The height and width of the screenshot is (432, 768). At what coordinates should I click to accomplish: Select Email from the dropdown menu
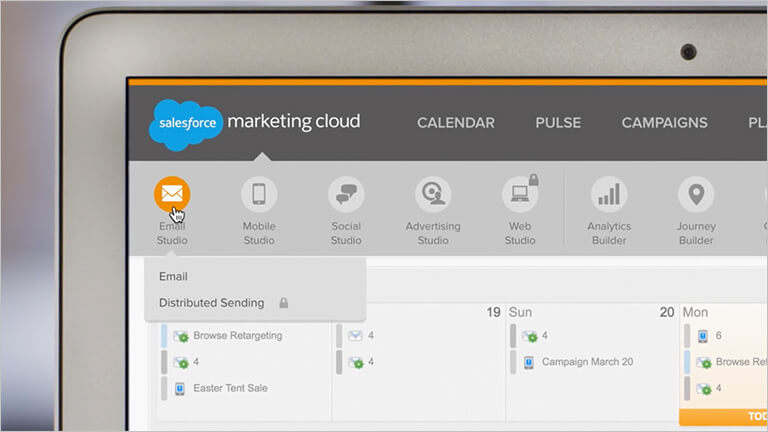click(x=174, y=277)
